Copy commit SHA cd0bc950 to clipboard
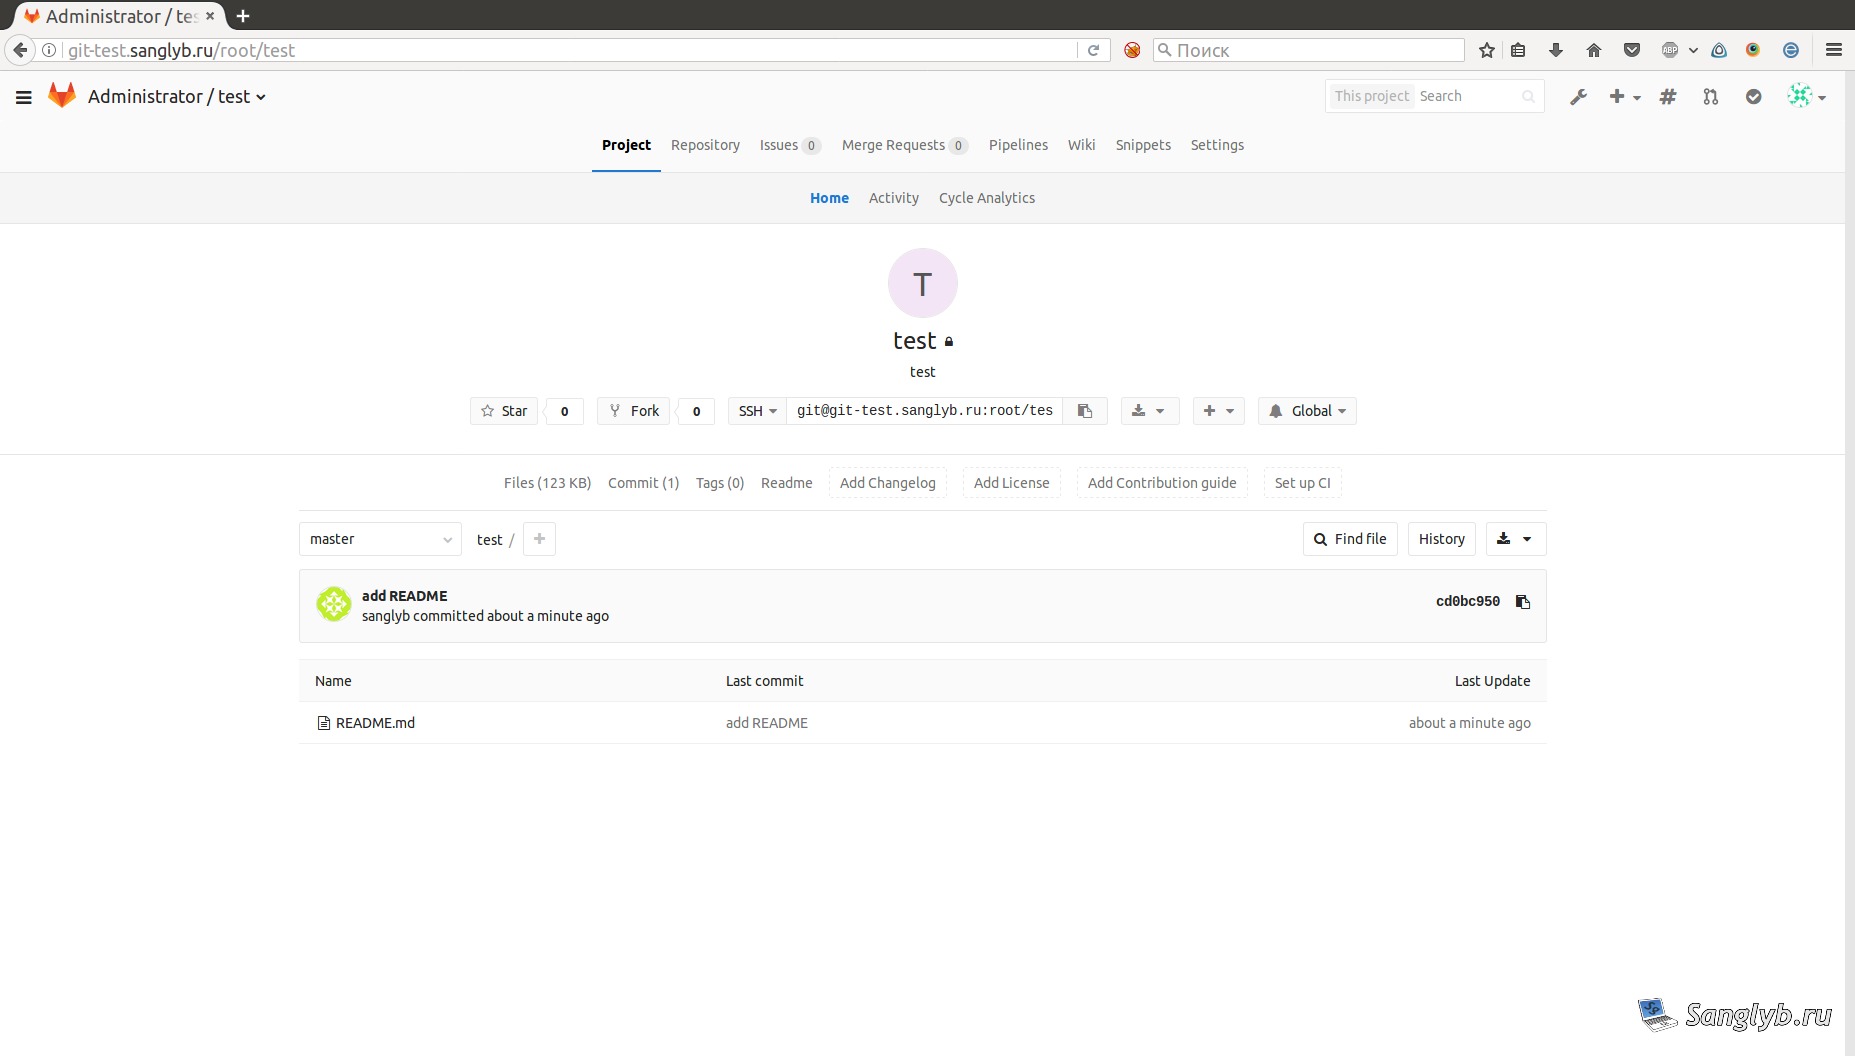The height and width of the screenshot is (1056, 1855). (x=1523, y=602)
